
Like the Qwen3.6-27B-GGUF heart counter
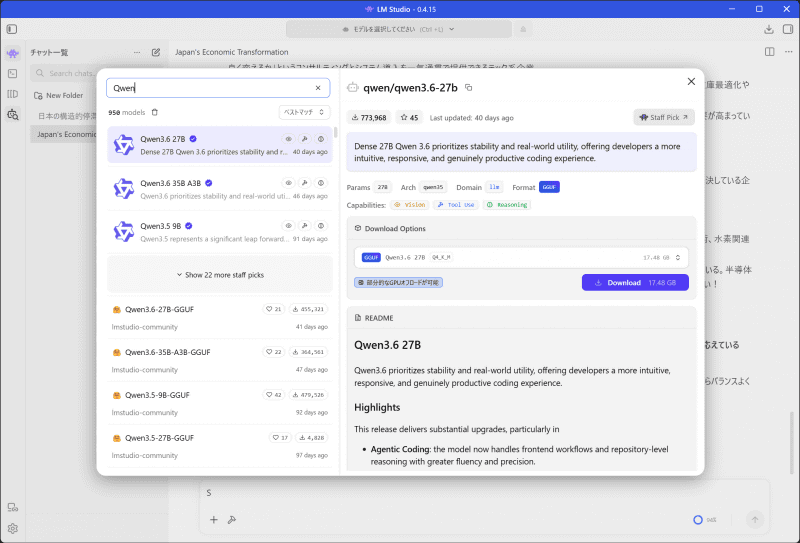pyautogui.click(x=273, y=309)
